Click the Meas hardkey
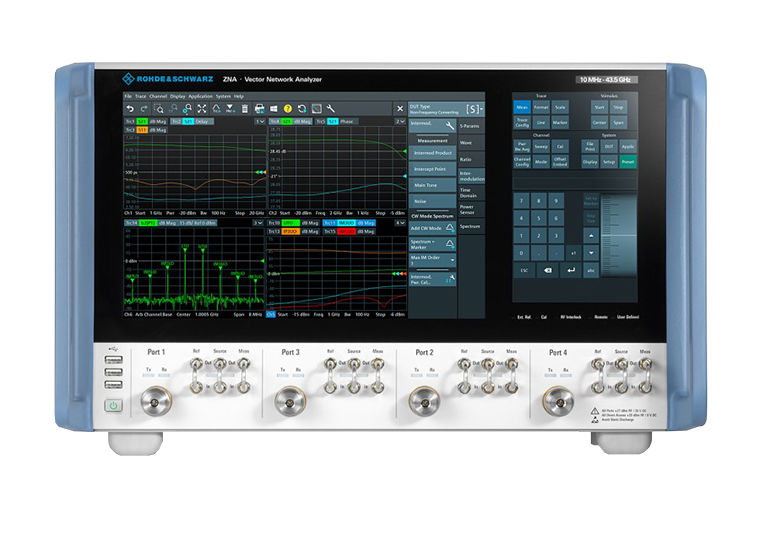This screenshot has height=550, width=760. coord(522,107)
